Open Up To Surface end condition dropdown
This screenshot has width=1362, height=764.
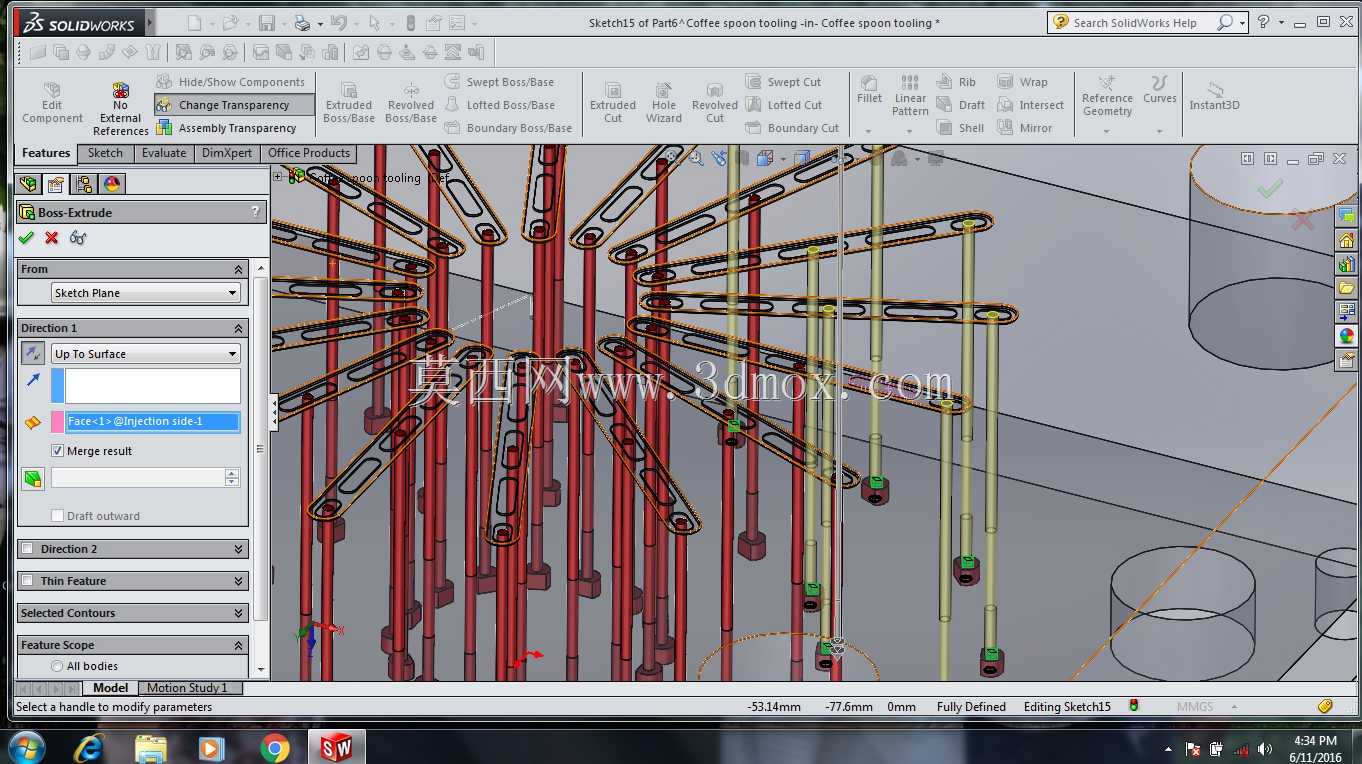click(x=146, y=354)
